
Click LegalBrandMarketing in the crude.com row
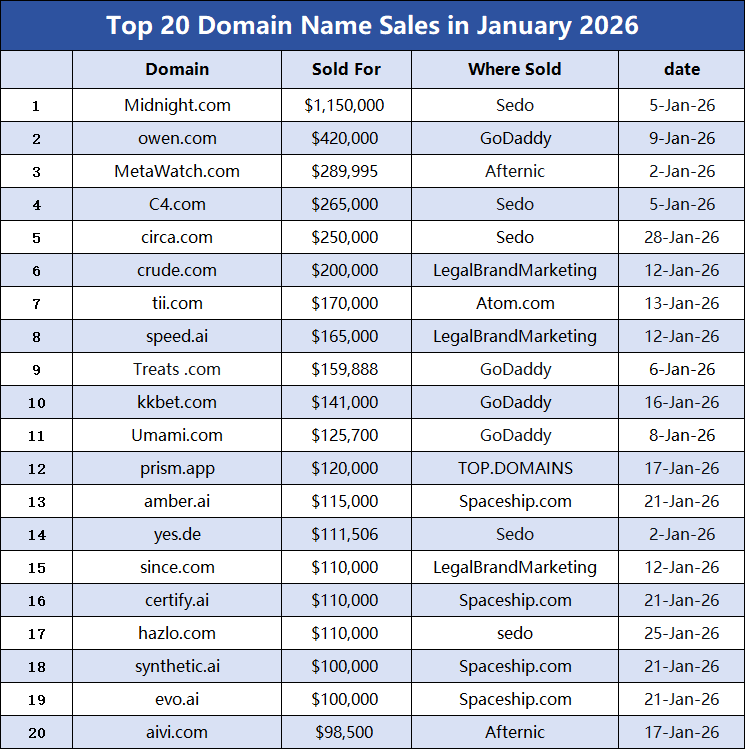click(x=515, y=270)
